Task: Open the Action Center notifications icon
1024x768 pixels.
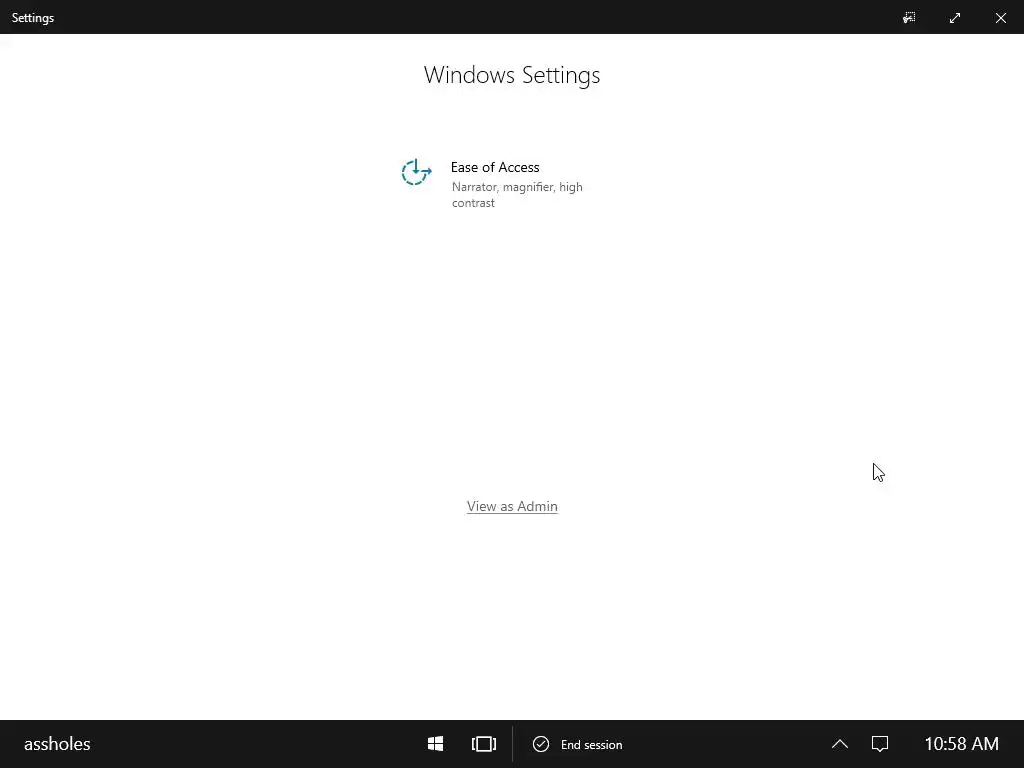Action: click(880, 744)
